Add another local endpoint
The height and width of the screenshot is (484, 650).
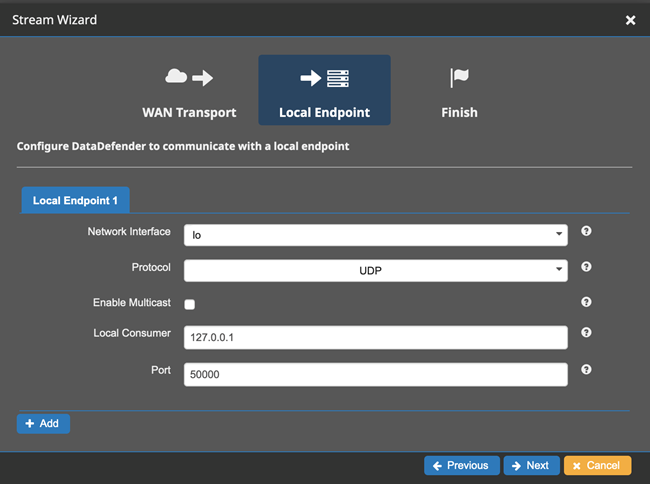pos(43,424)
